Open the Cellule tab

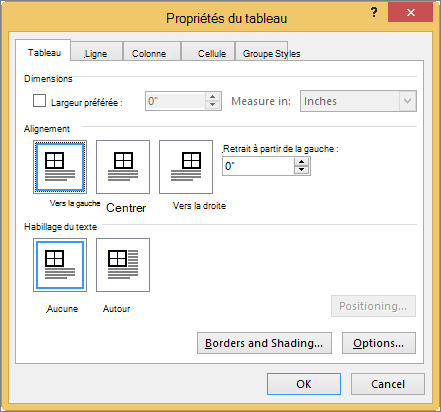pyautogui.click(x=211, y=53)
